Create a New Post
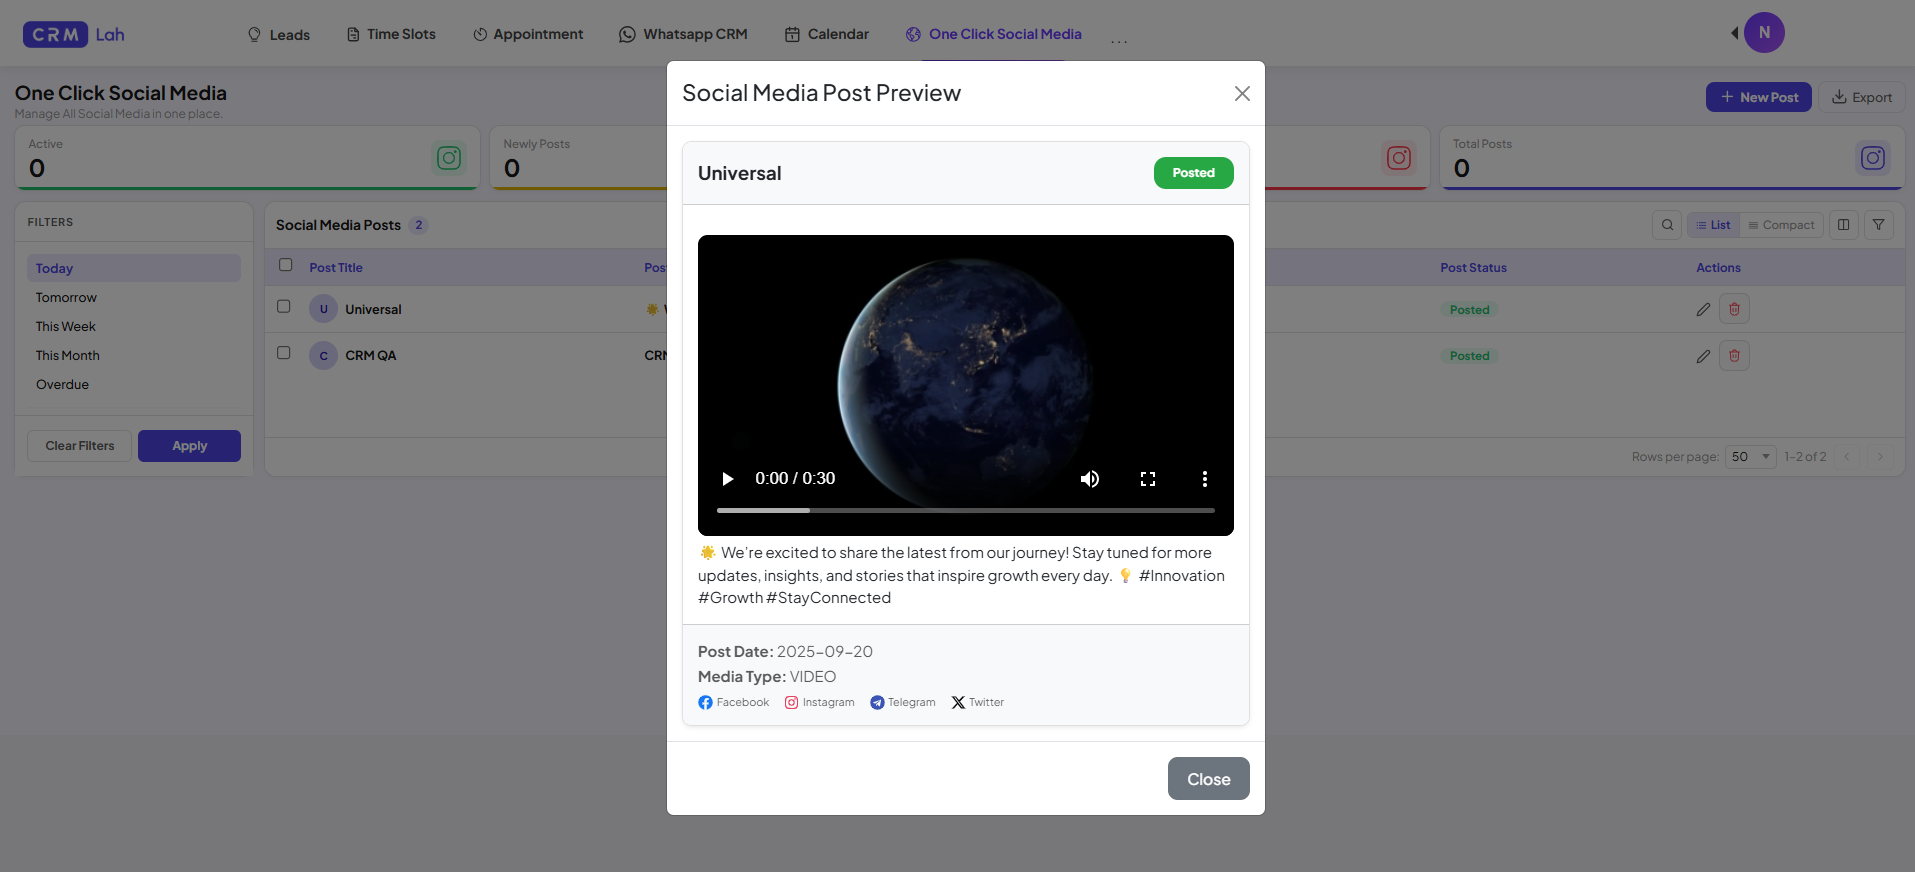The image size is (1915, 872). [x=1758, y=97]
